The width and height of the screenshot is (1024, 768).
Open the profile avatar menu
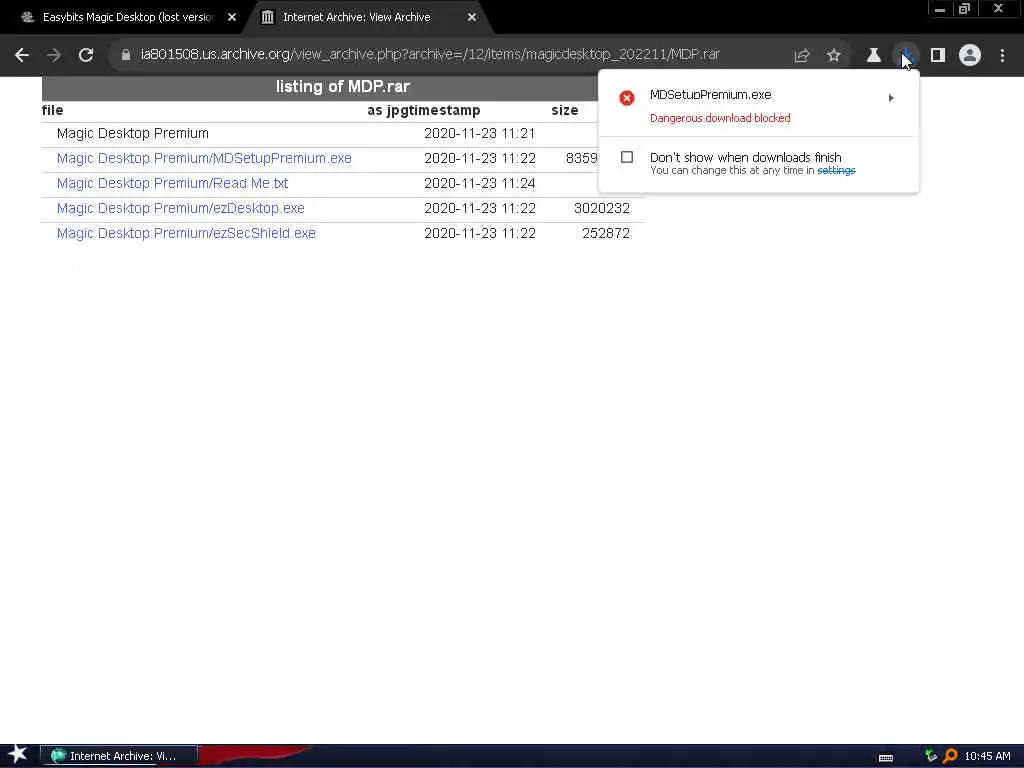point(969,55)
